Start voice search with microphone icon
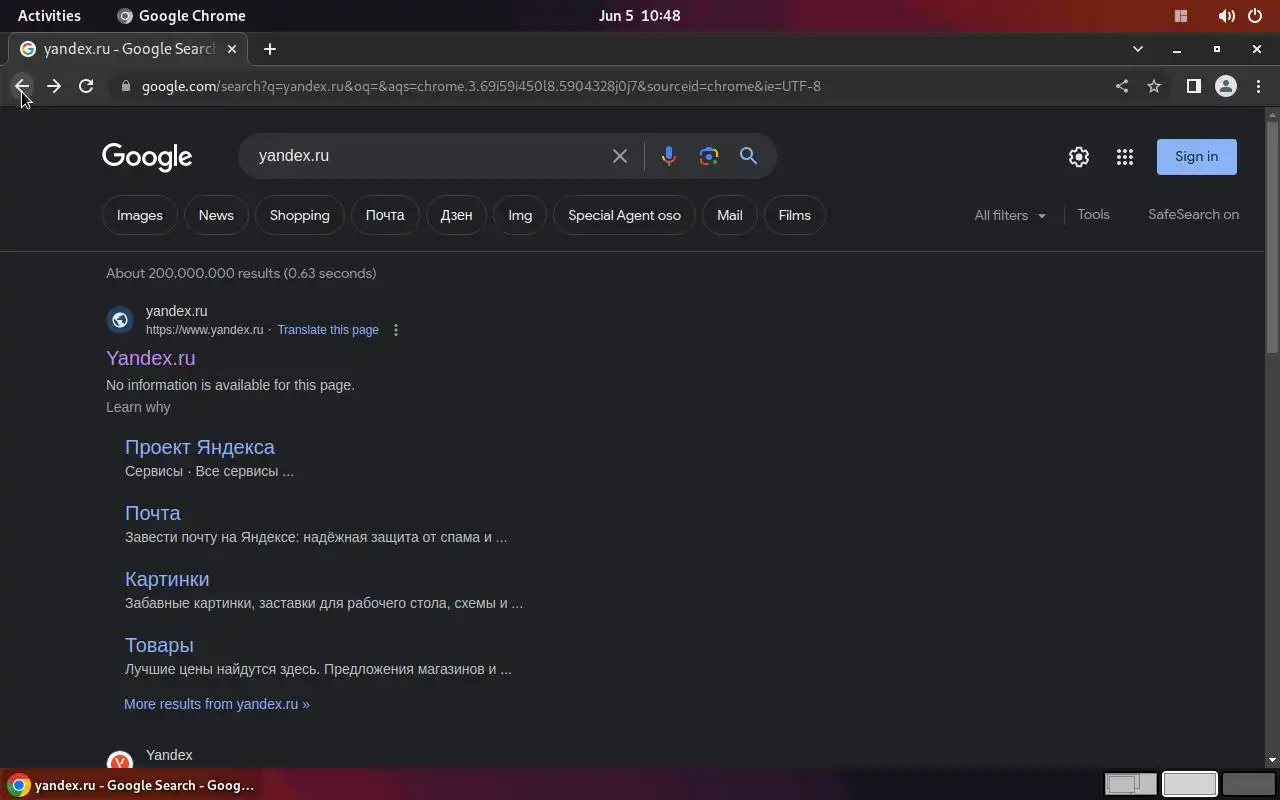The height and width of the screenshot is (800, 1280). pos(668,156)
